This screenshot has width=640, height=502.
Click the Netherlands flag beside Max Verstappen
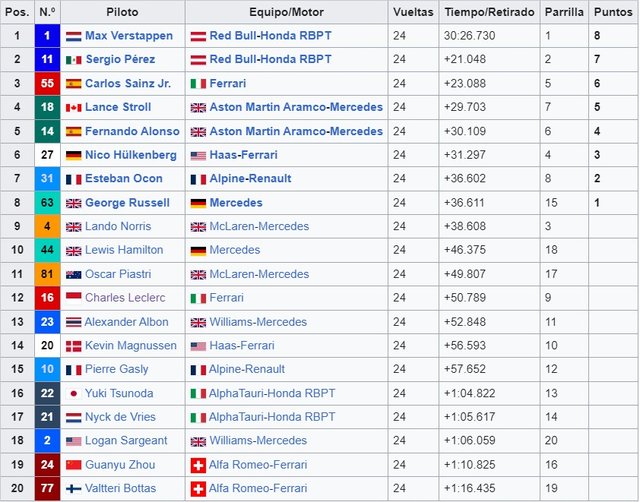coord(73,36)
